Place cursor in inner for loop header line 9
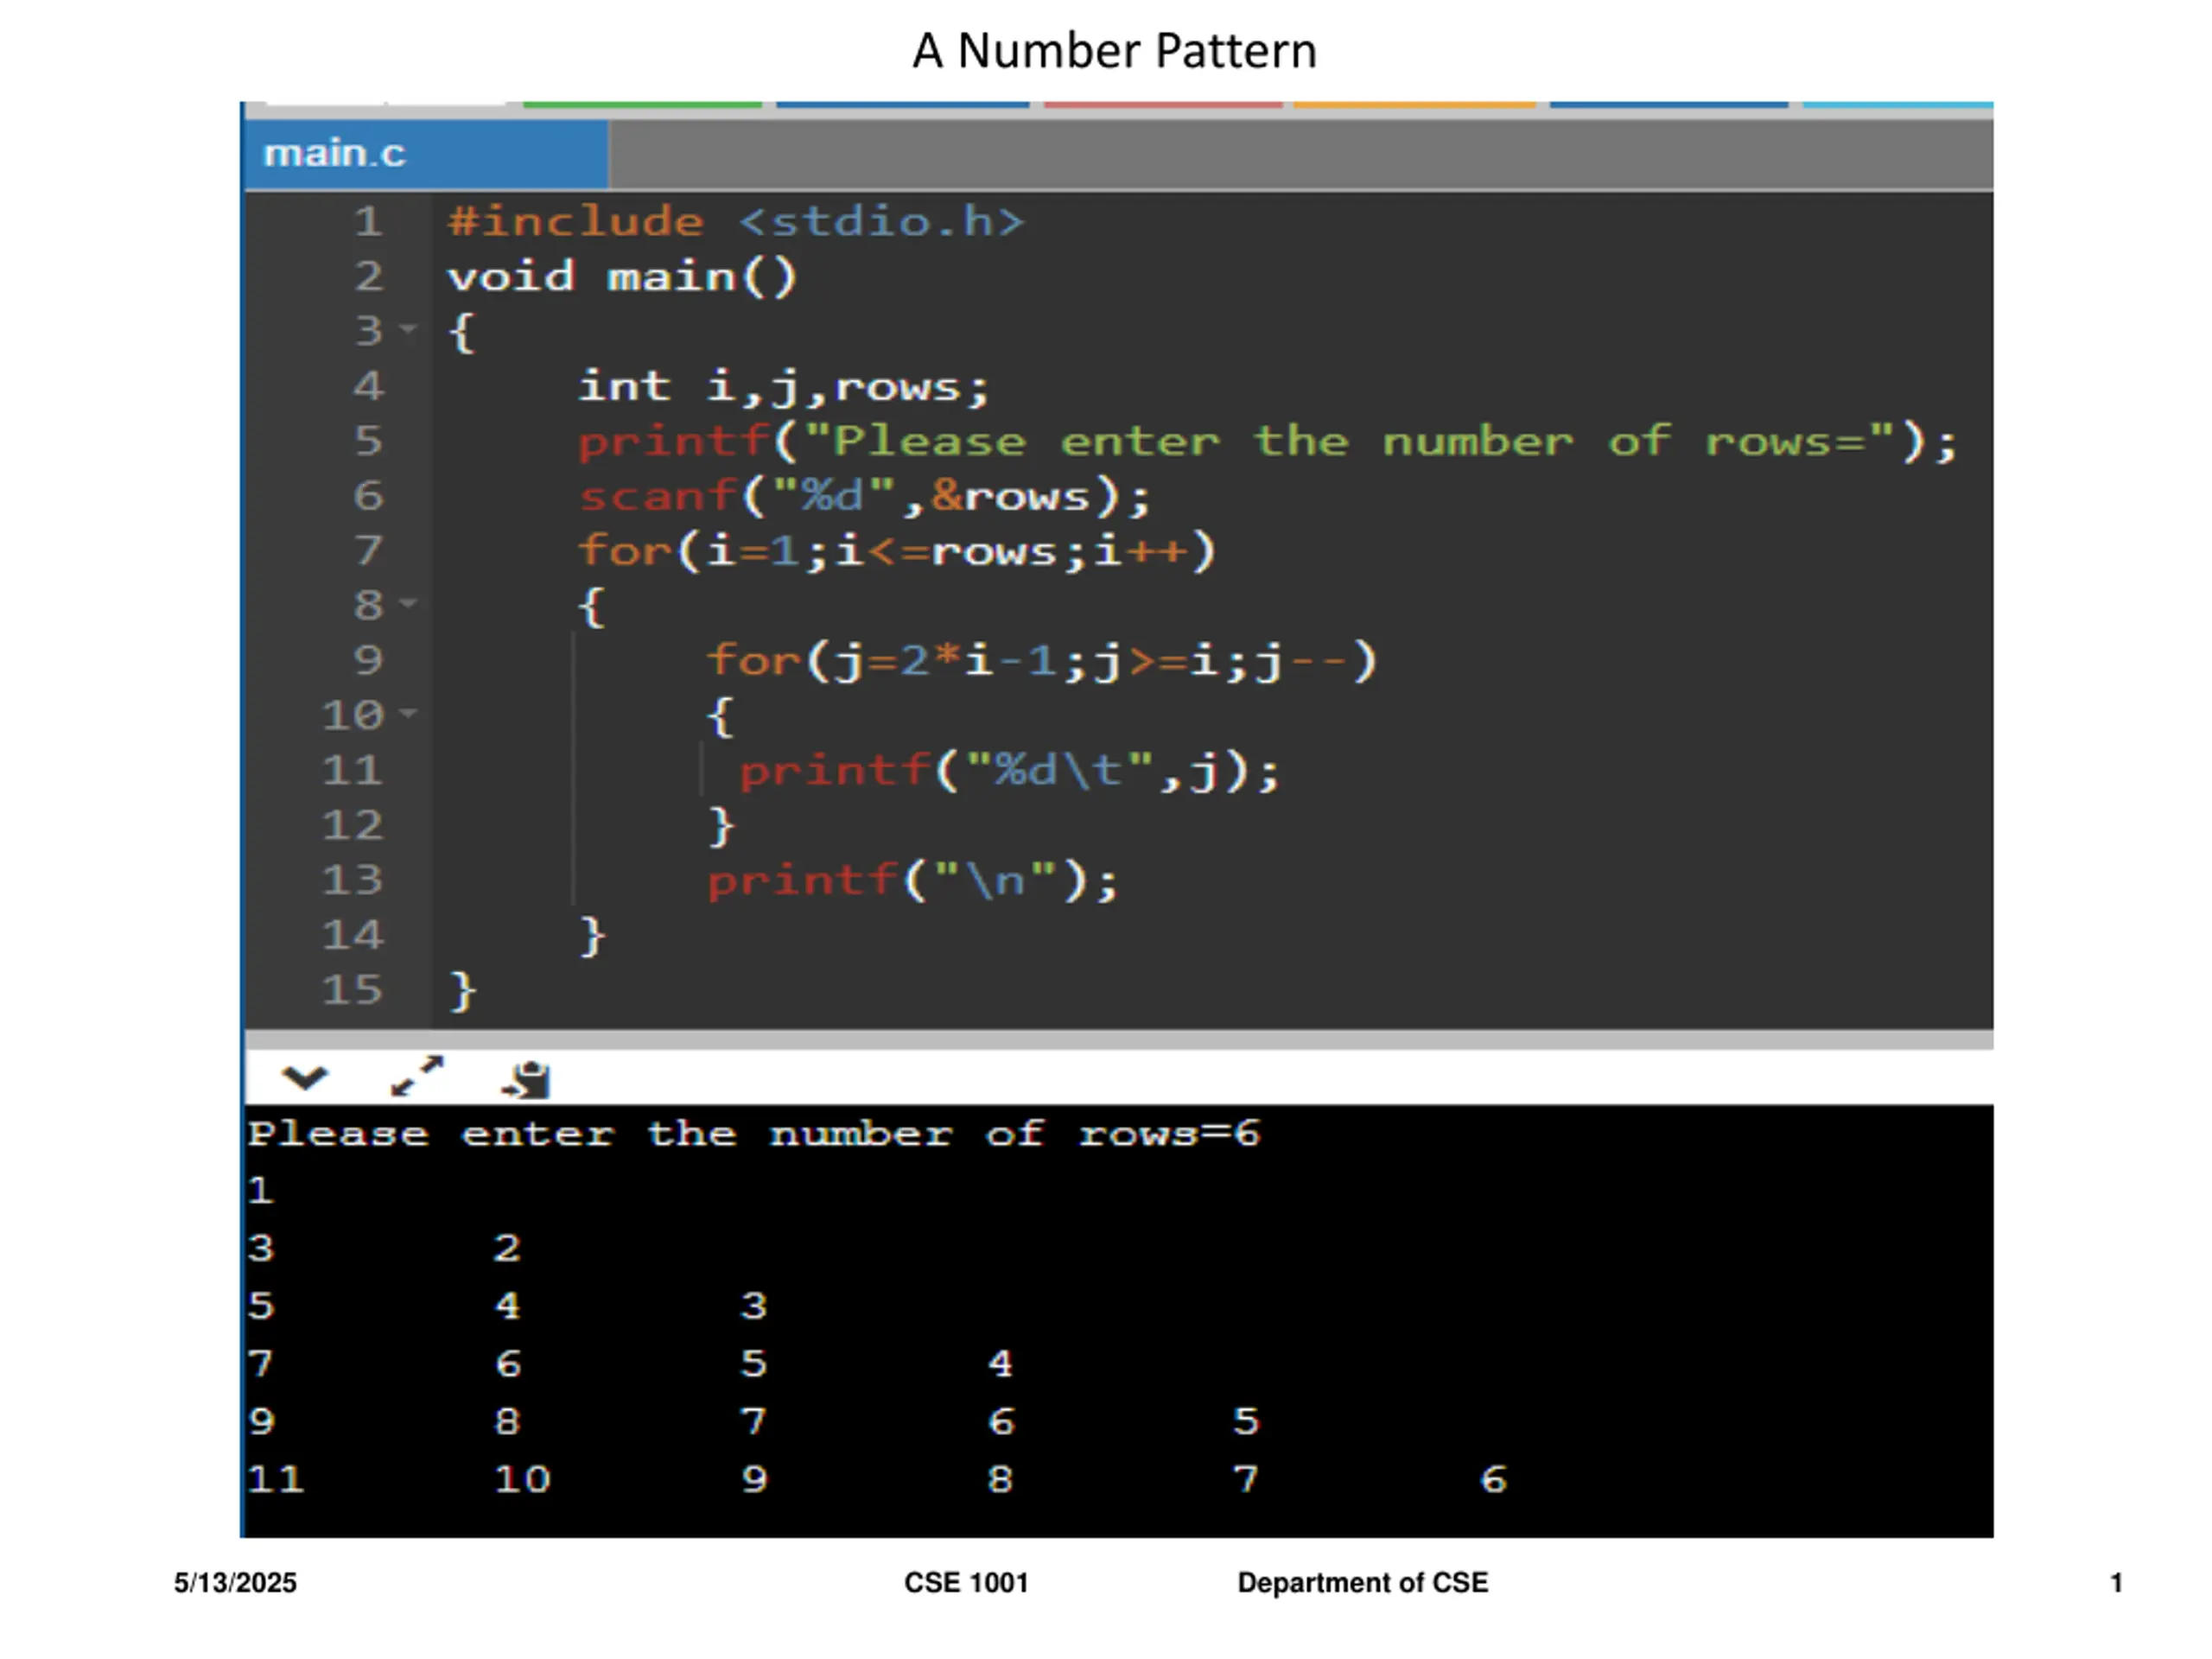The height and width of the screenshot is (1659, 2212). pos(1042,661)
